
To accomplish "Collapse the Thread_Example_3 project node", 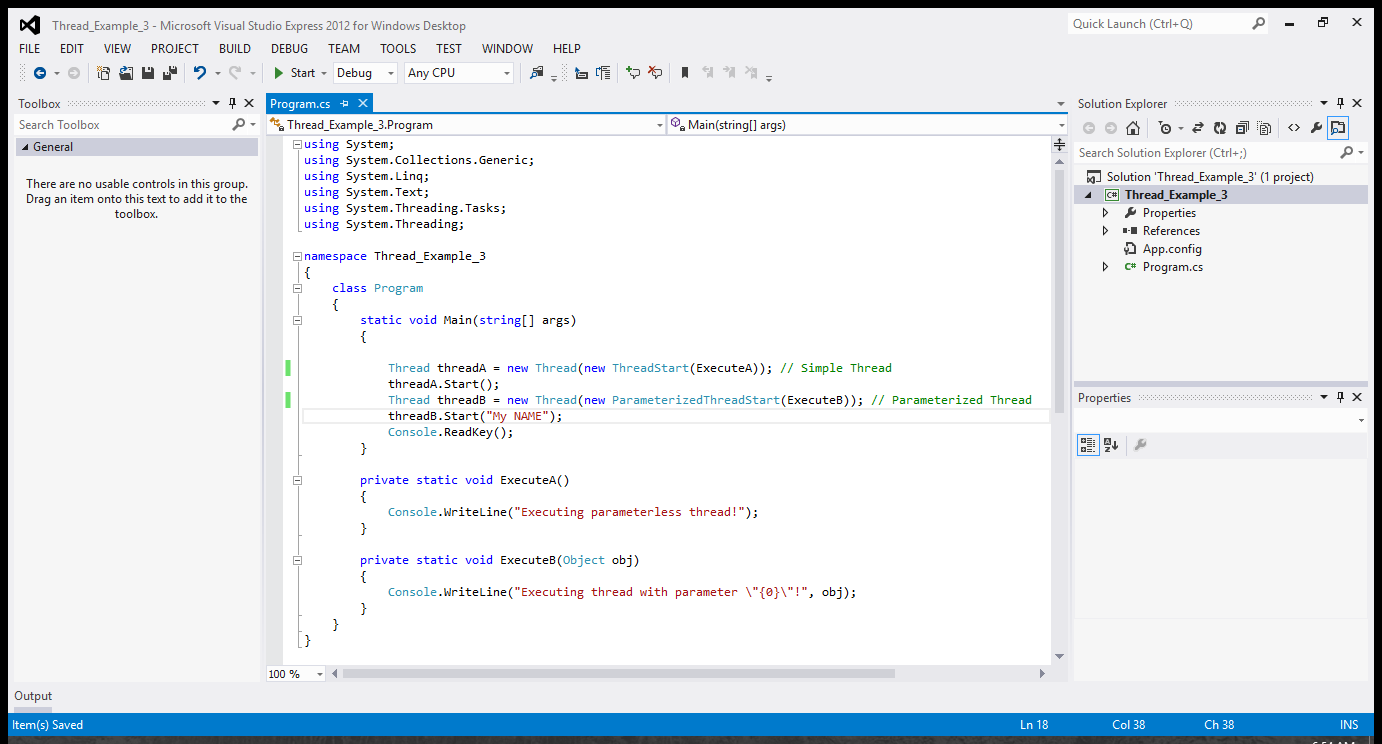I will (x=1089, y=195).
